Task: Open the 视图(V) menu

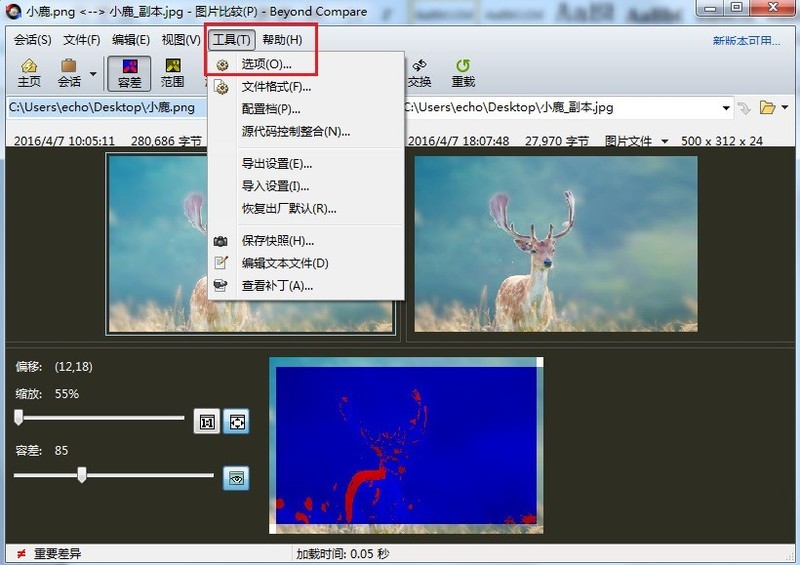Action: tap(181, 39)
